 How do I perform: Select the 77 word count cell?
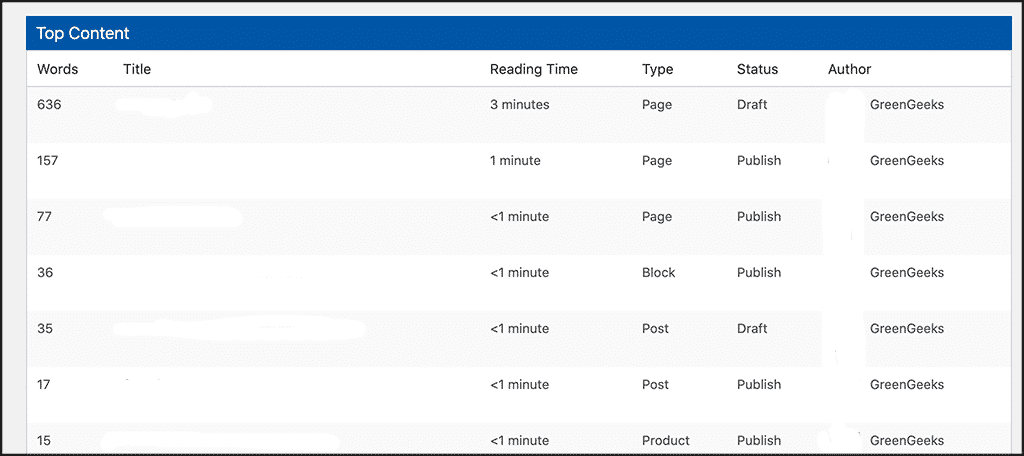point(45,217)
